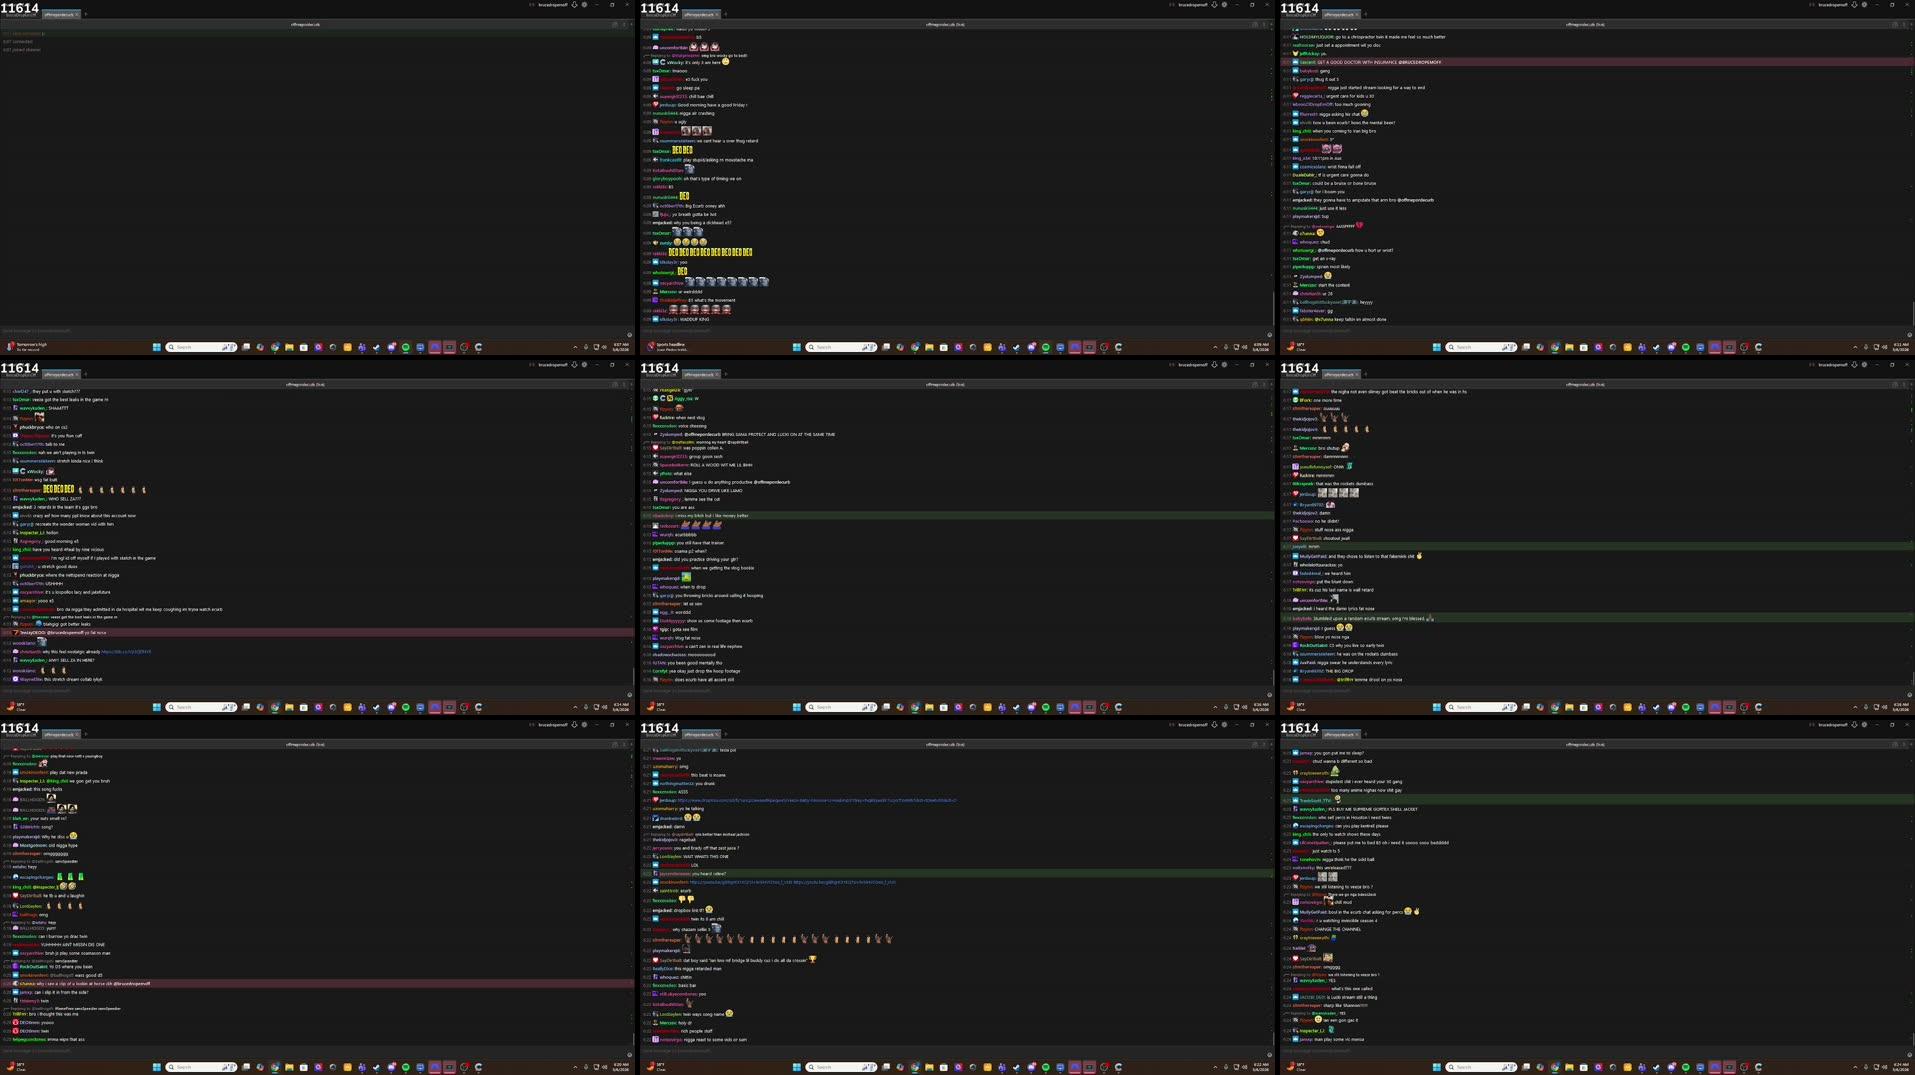Image resolution: width=1915 pixels, height=1075 pixels.
Task: Open Chatterino settings with the gear icon
Action: click(x=584, y=5)
